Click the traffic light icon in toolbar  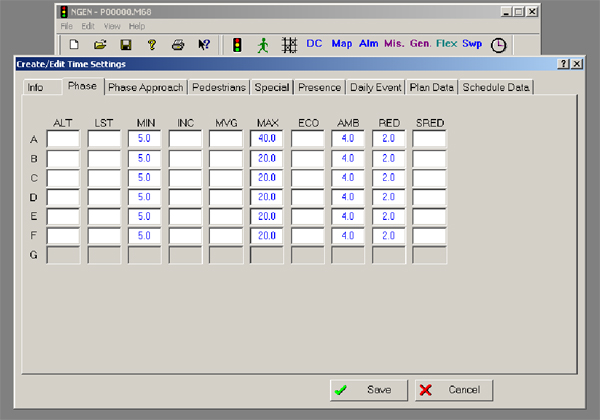pos(237,45)
